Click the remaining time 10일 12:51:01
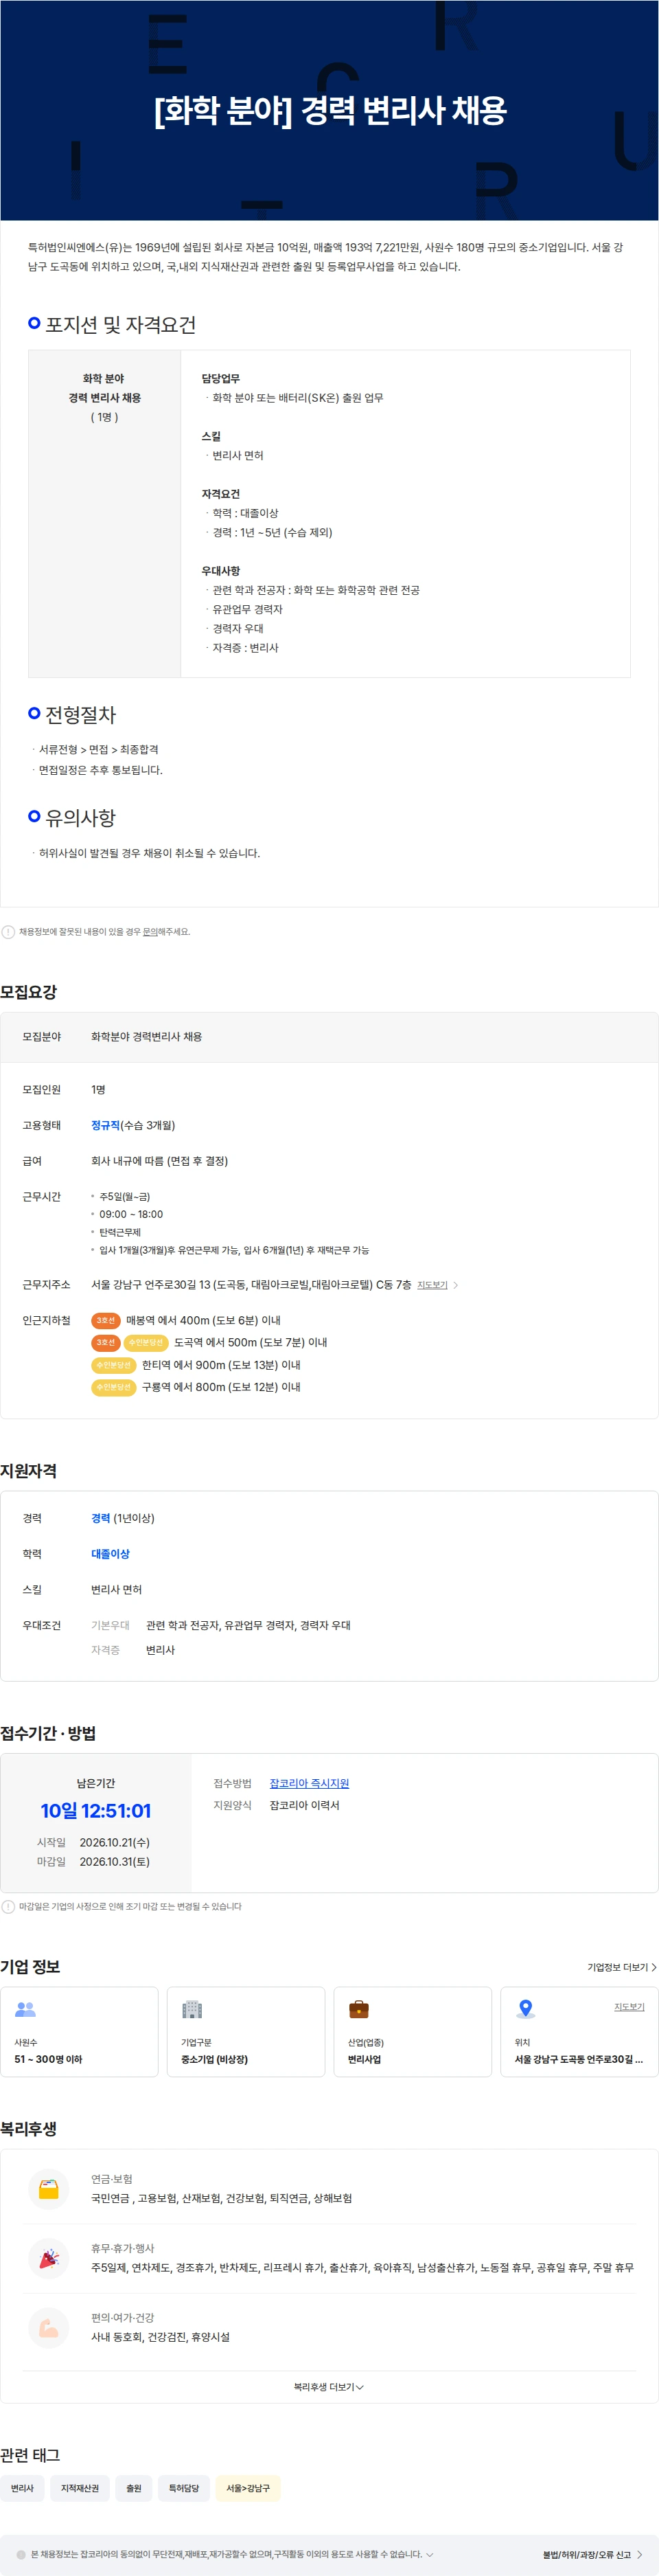This screenshot has width=659, height=2576. [96, 1811]
